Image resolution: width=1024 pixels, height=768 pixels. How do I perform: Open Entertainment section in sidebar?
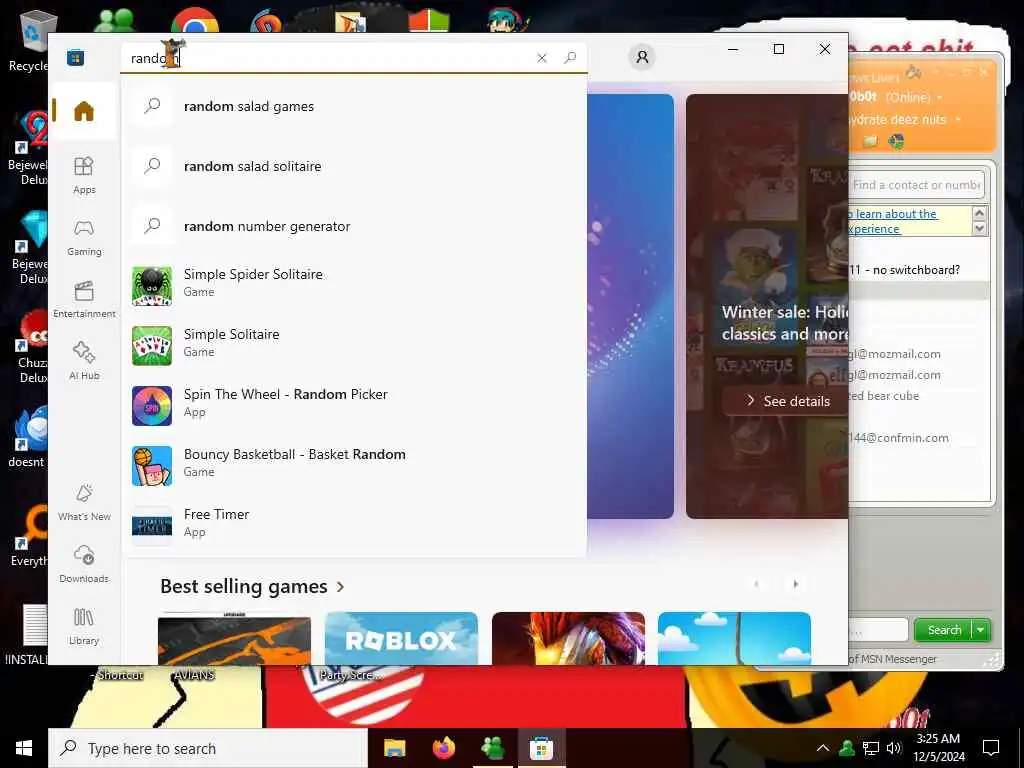(x=84, y=300)
